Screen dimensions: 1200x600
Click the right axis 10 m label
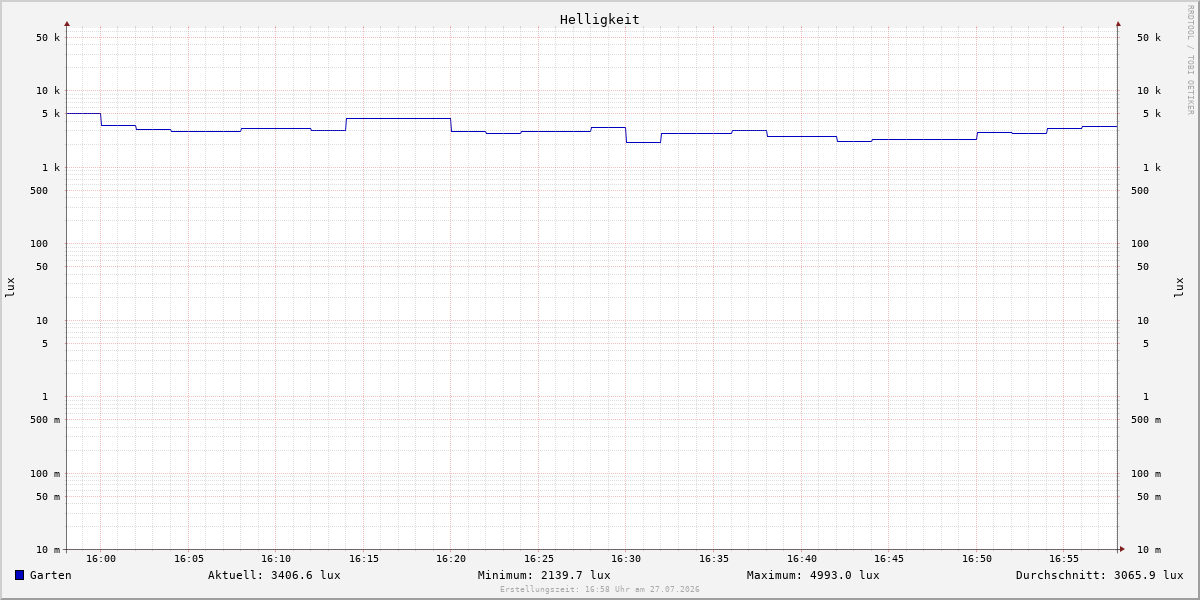pyautogui.click(x=1149, y=550)
